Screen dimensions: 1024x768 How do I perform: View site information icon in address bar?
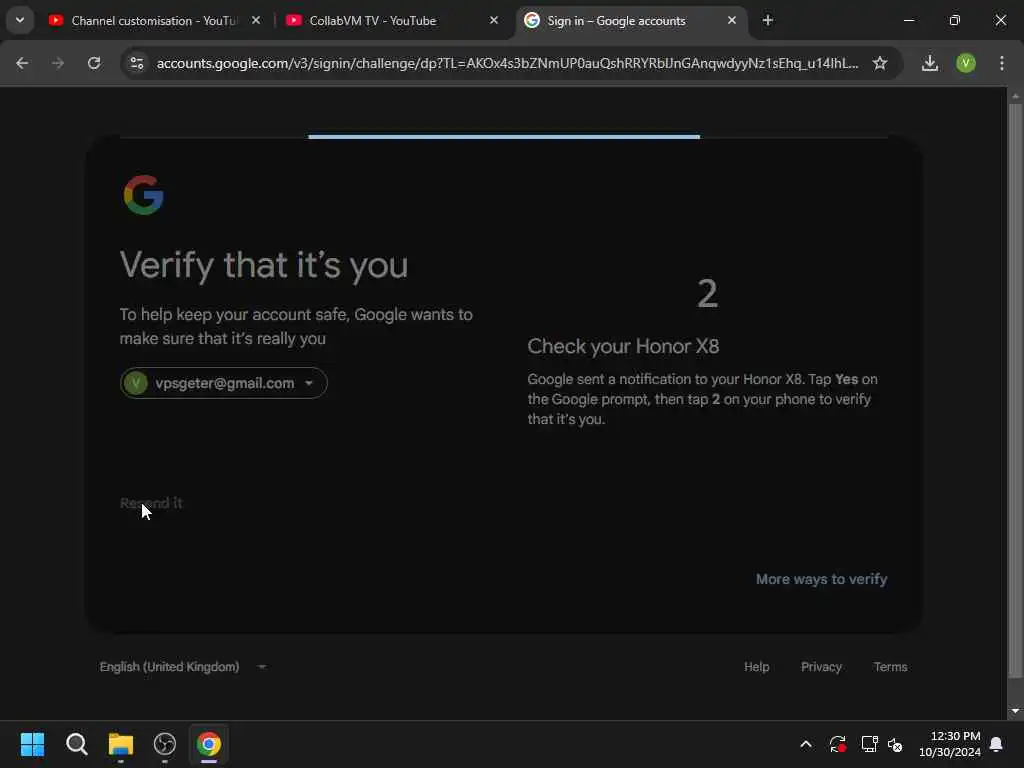(x=136, y=63)
